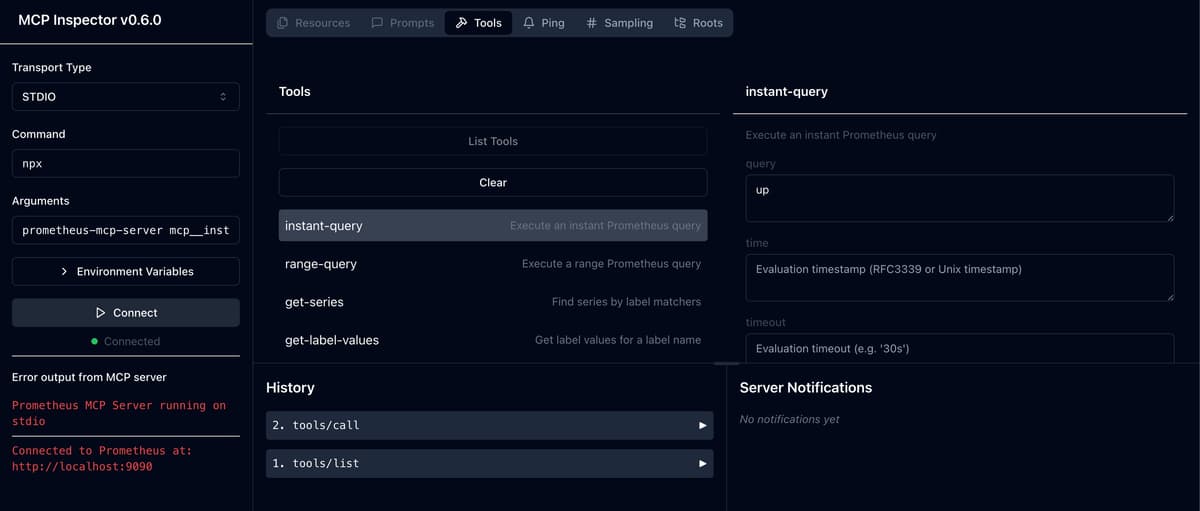Click the Arguments input field

(126, 230)
